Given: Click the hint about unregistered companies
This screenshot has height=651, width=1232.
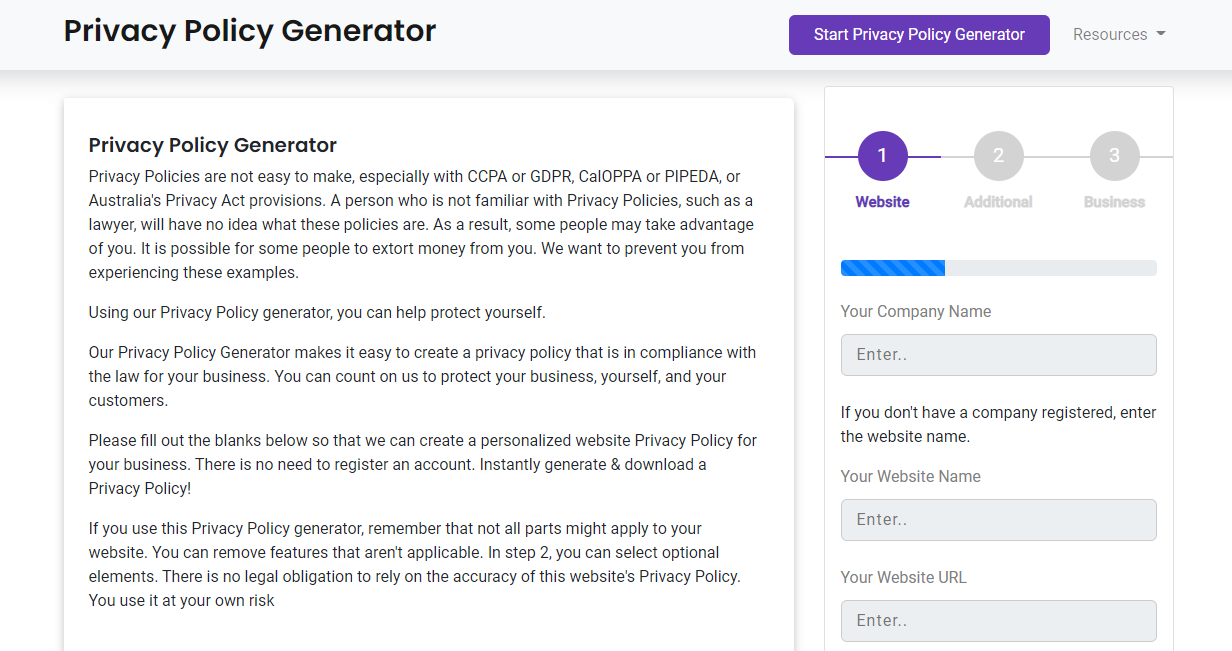Looking at the screenshot, I should click(998, 424).
